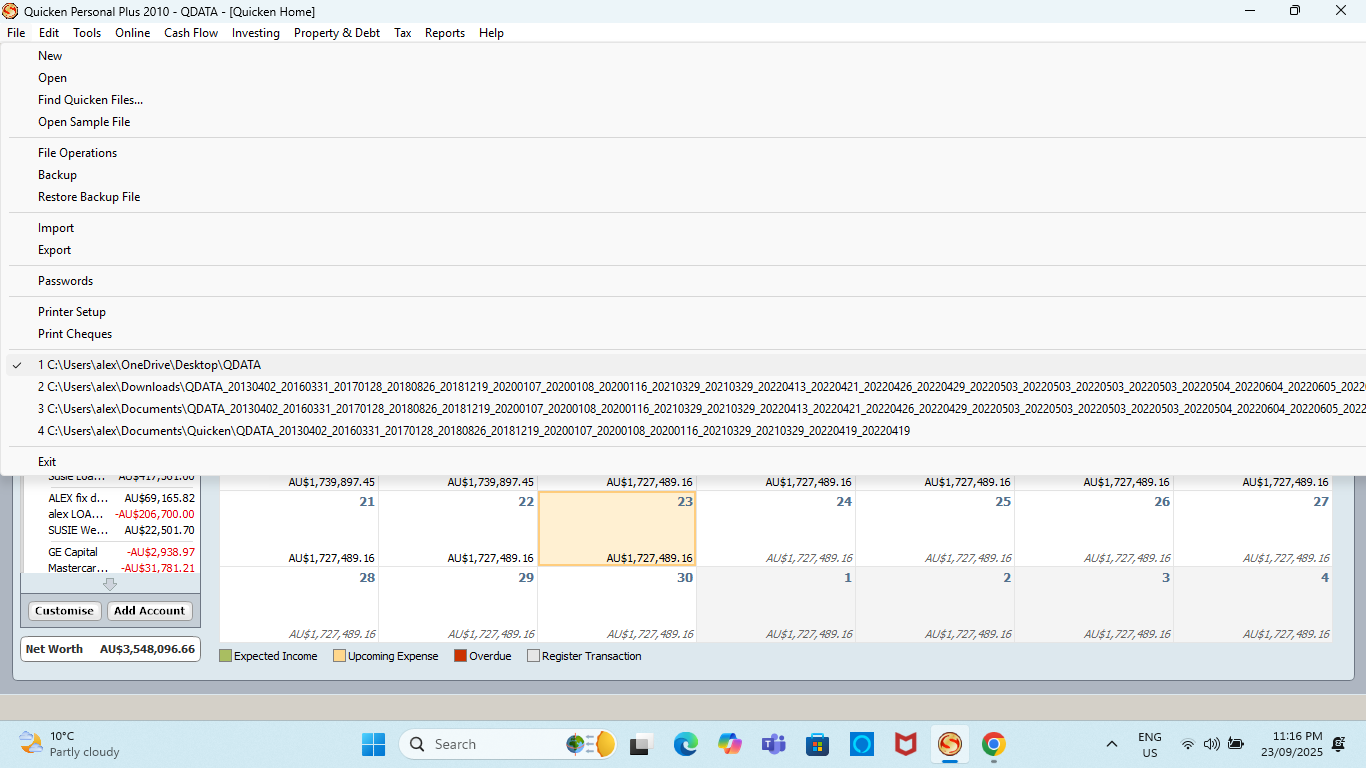Choose Printer Setup
Screen dimensions: 1366x768
pyautogui.click(x=72, y=312)
